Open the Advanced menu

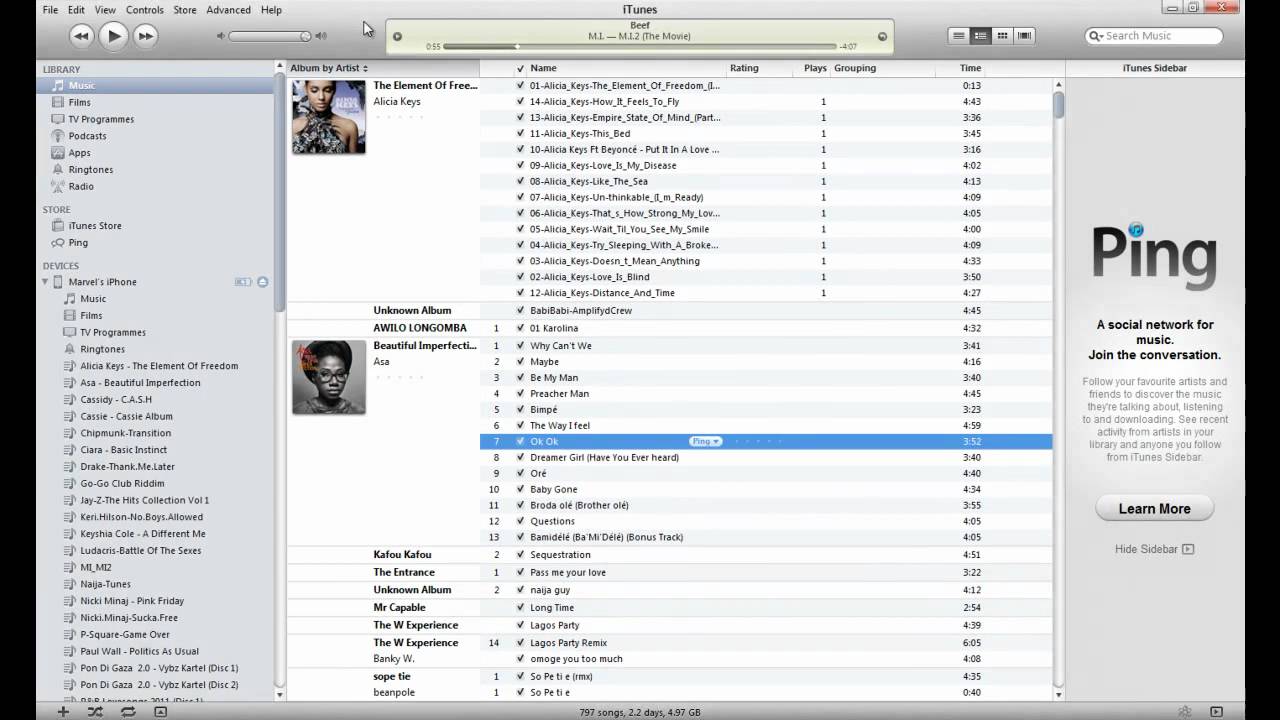[x=228, y=9]
